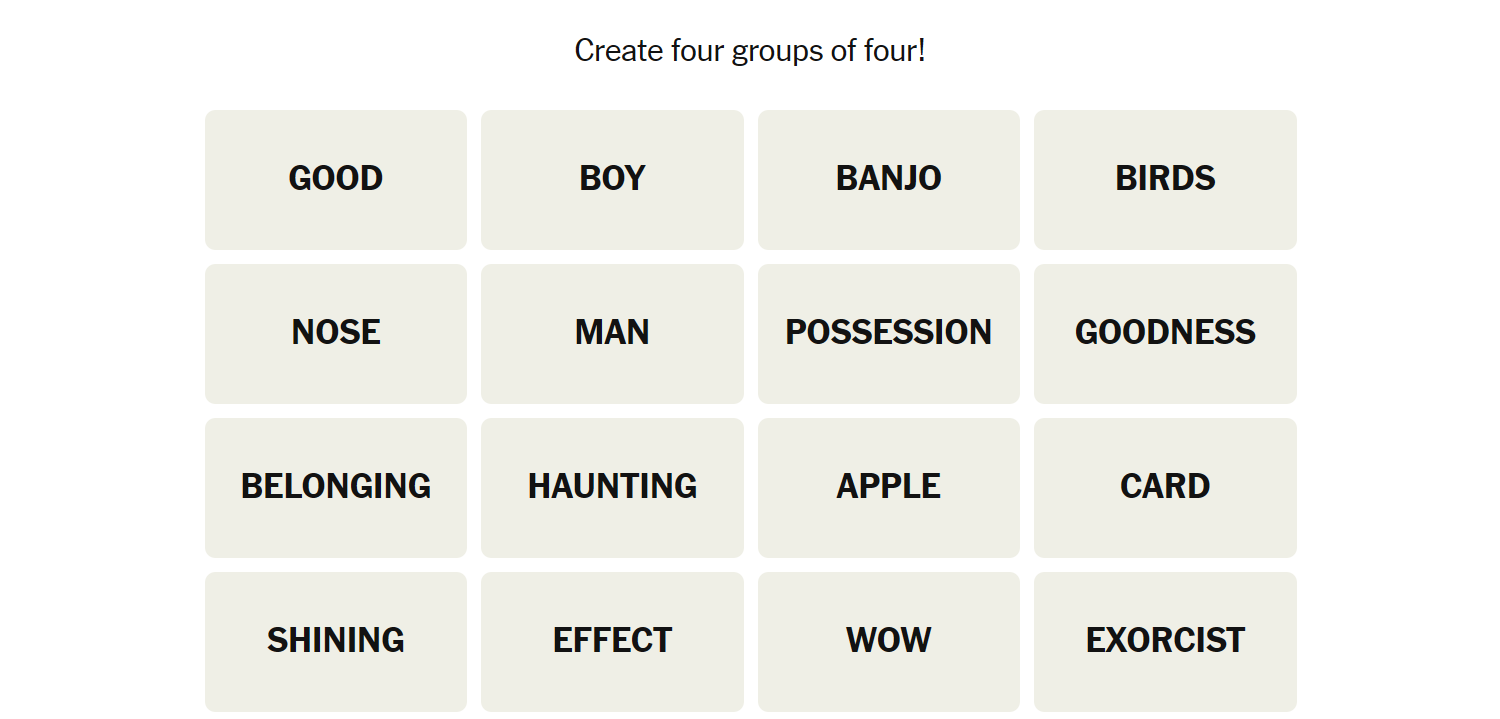Choose the GOODNESS tile
Viewport: 1500px width, 719px height.
pyautogui.click(x=1165, y=334)
